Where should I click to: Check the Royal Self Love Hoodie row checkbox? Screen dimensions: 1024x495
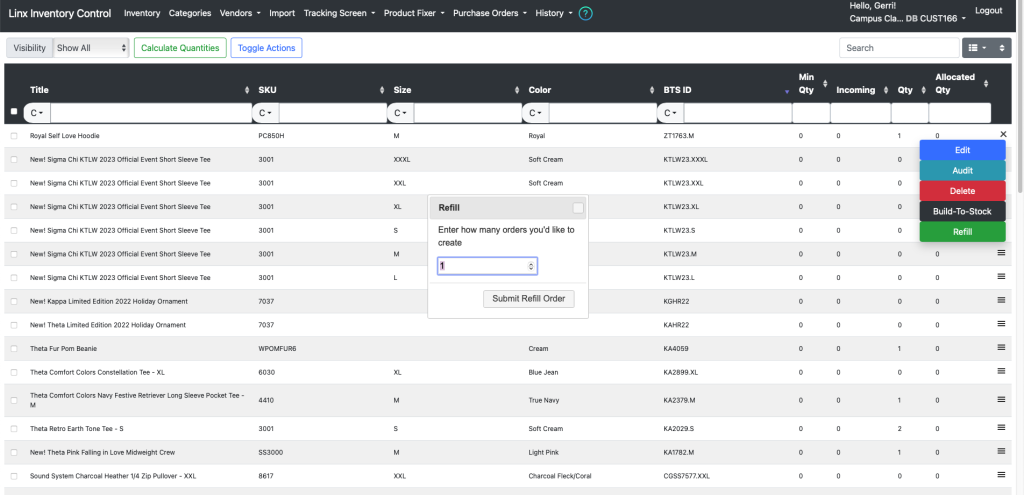[x=14, y=136]
